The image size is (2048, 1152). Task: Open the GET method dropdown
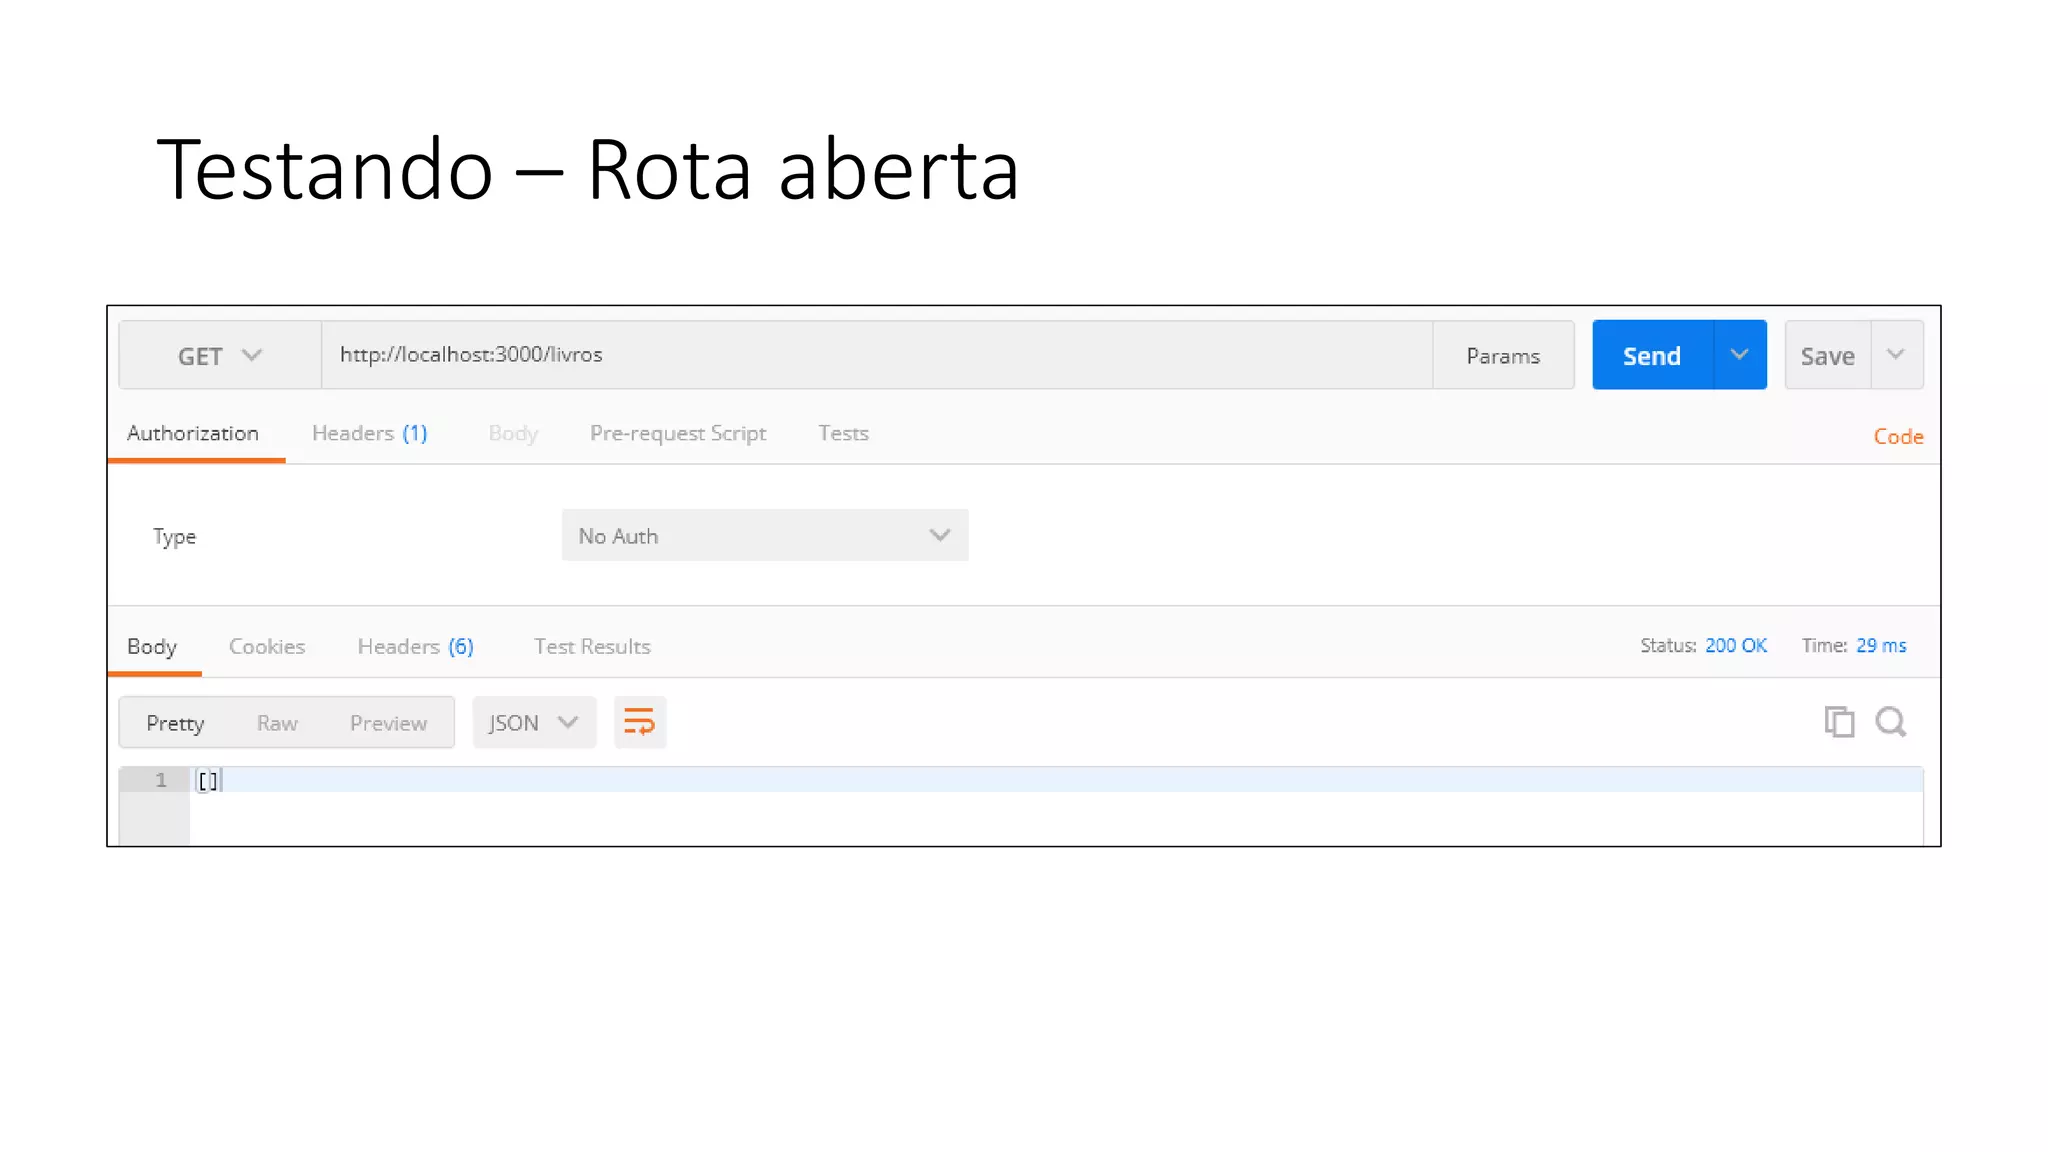(220, 355)
